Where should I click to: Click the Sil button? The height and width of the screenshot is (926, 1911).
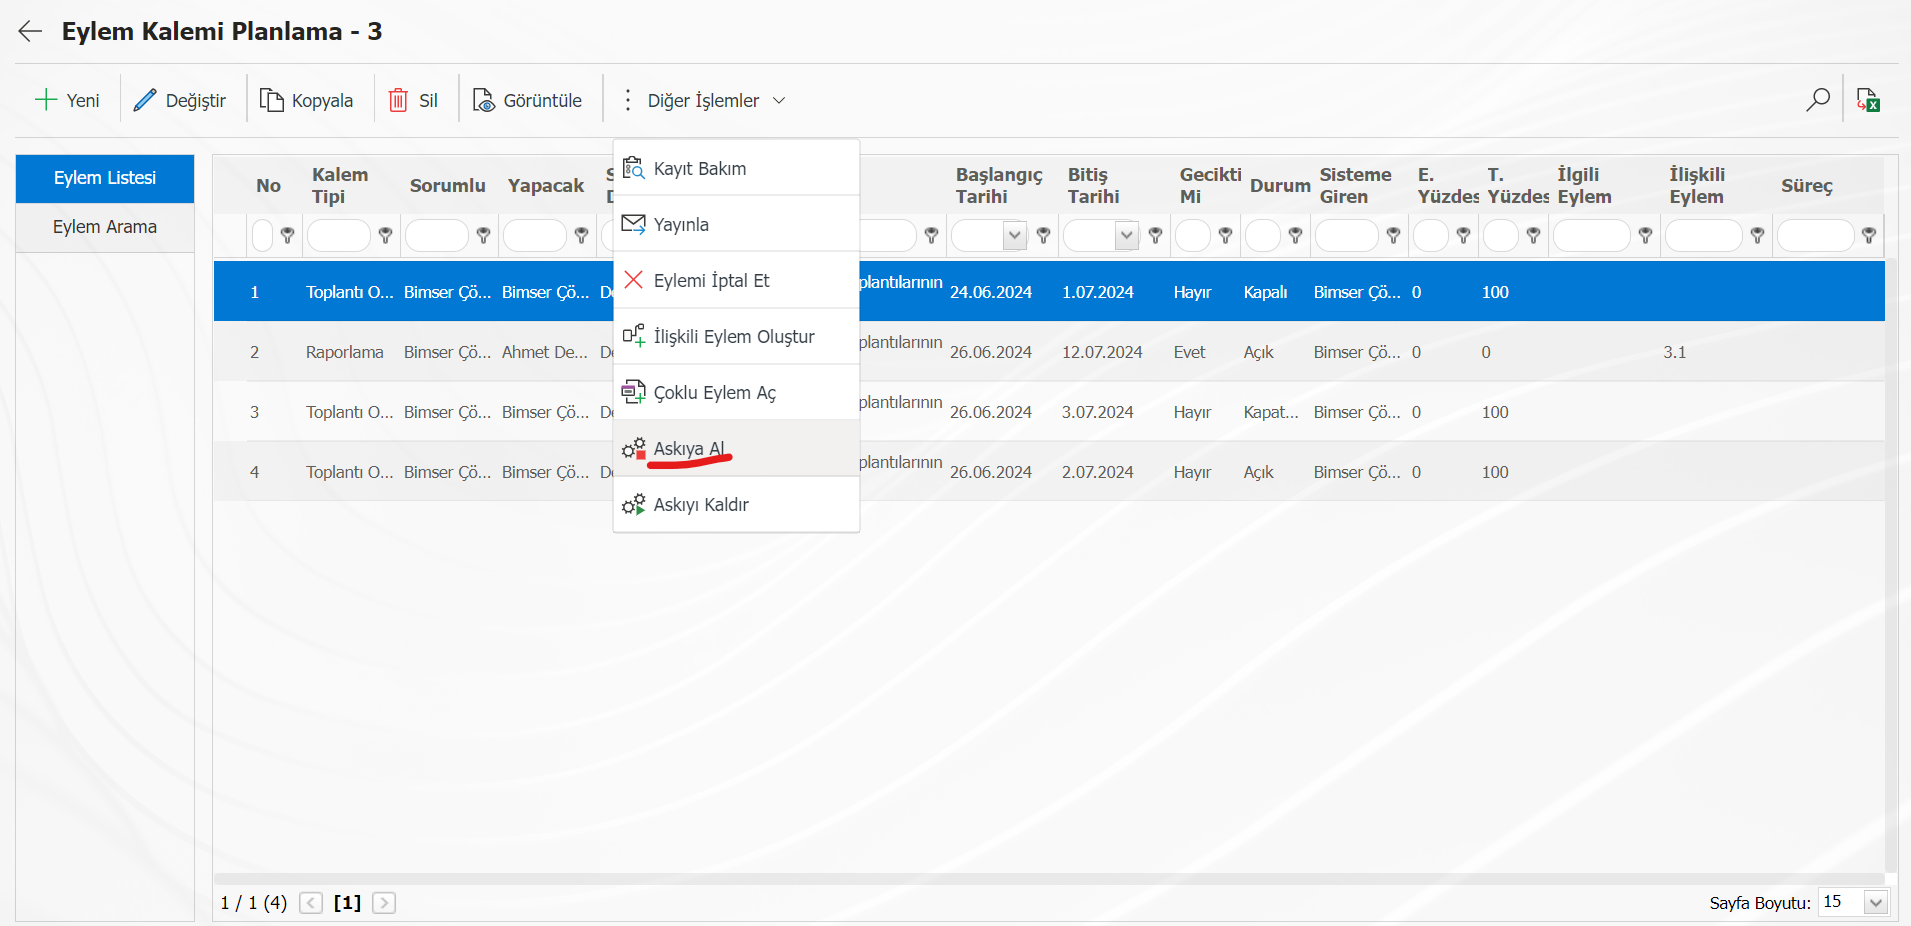click(413, 100)
